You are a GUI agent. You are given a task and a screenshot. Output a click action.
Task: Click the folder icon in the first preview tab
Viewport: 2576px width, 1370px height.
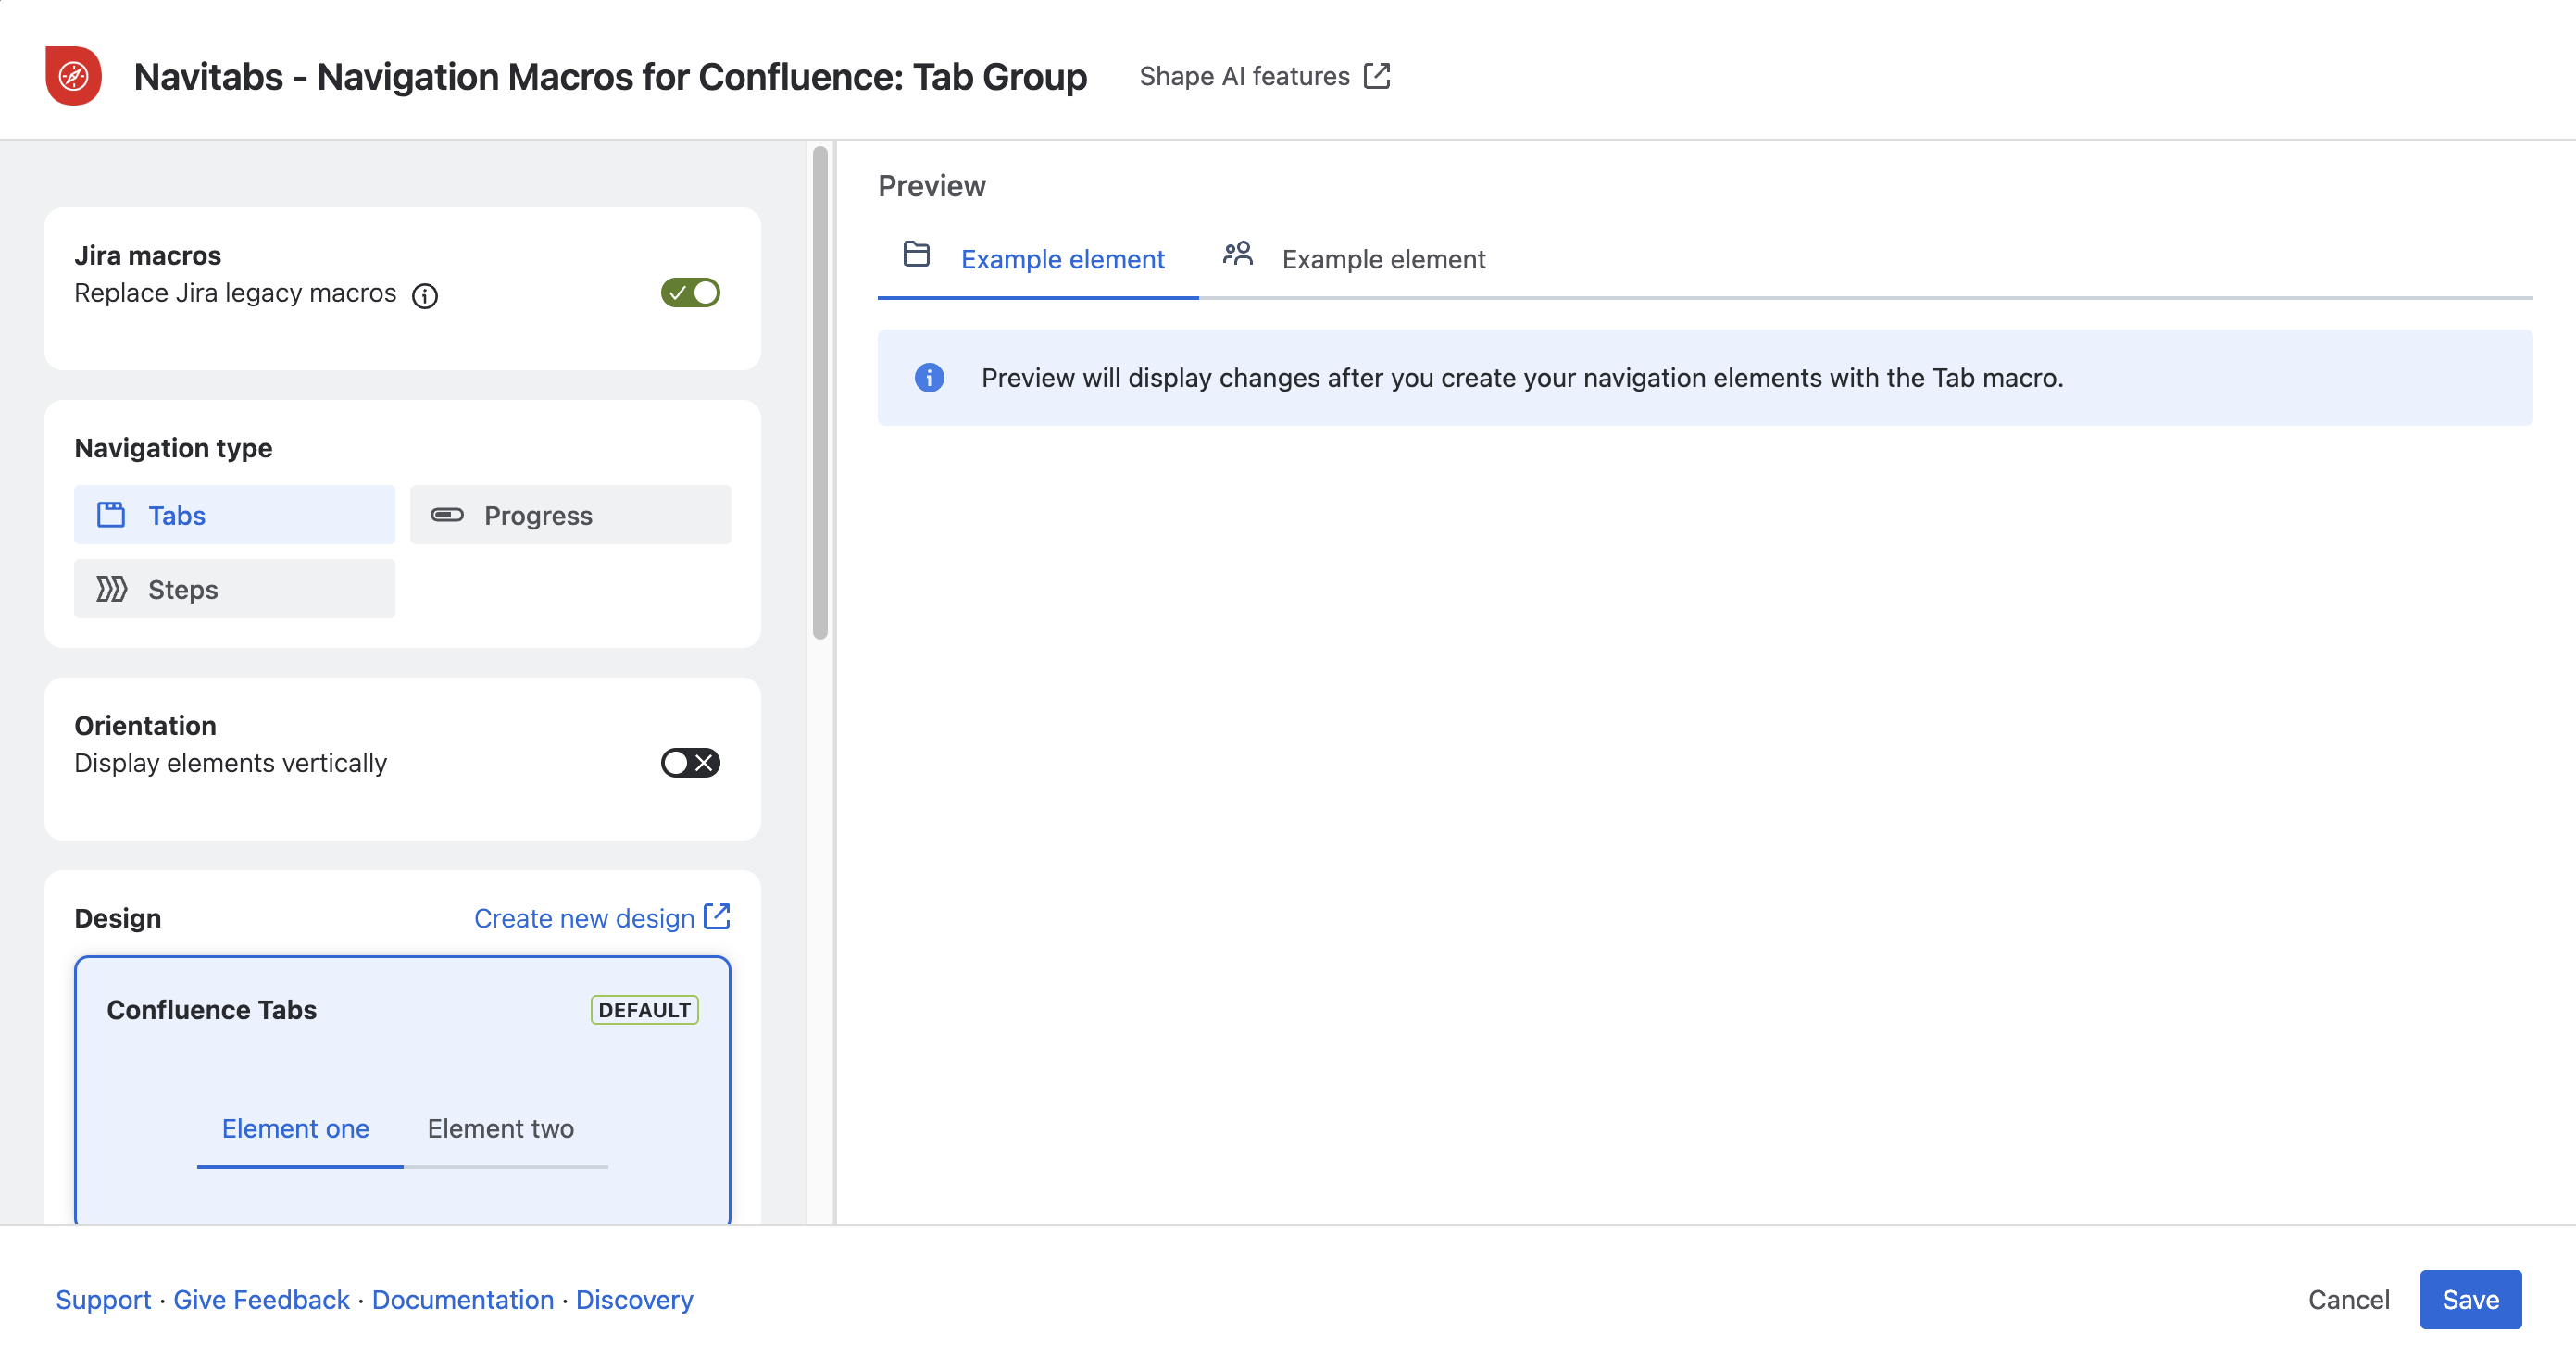[x=916, y=254]
